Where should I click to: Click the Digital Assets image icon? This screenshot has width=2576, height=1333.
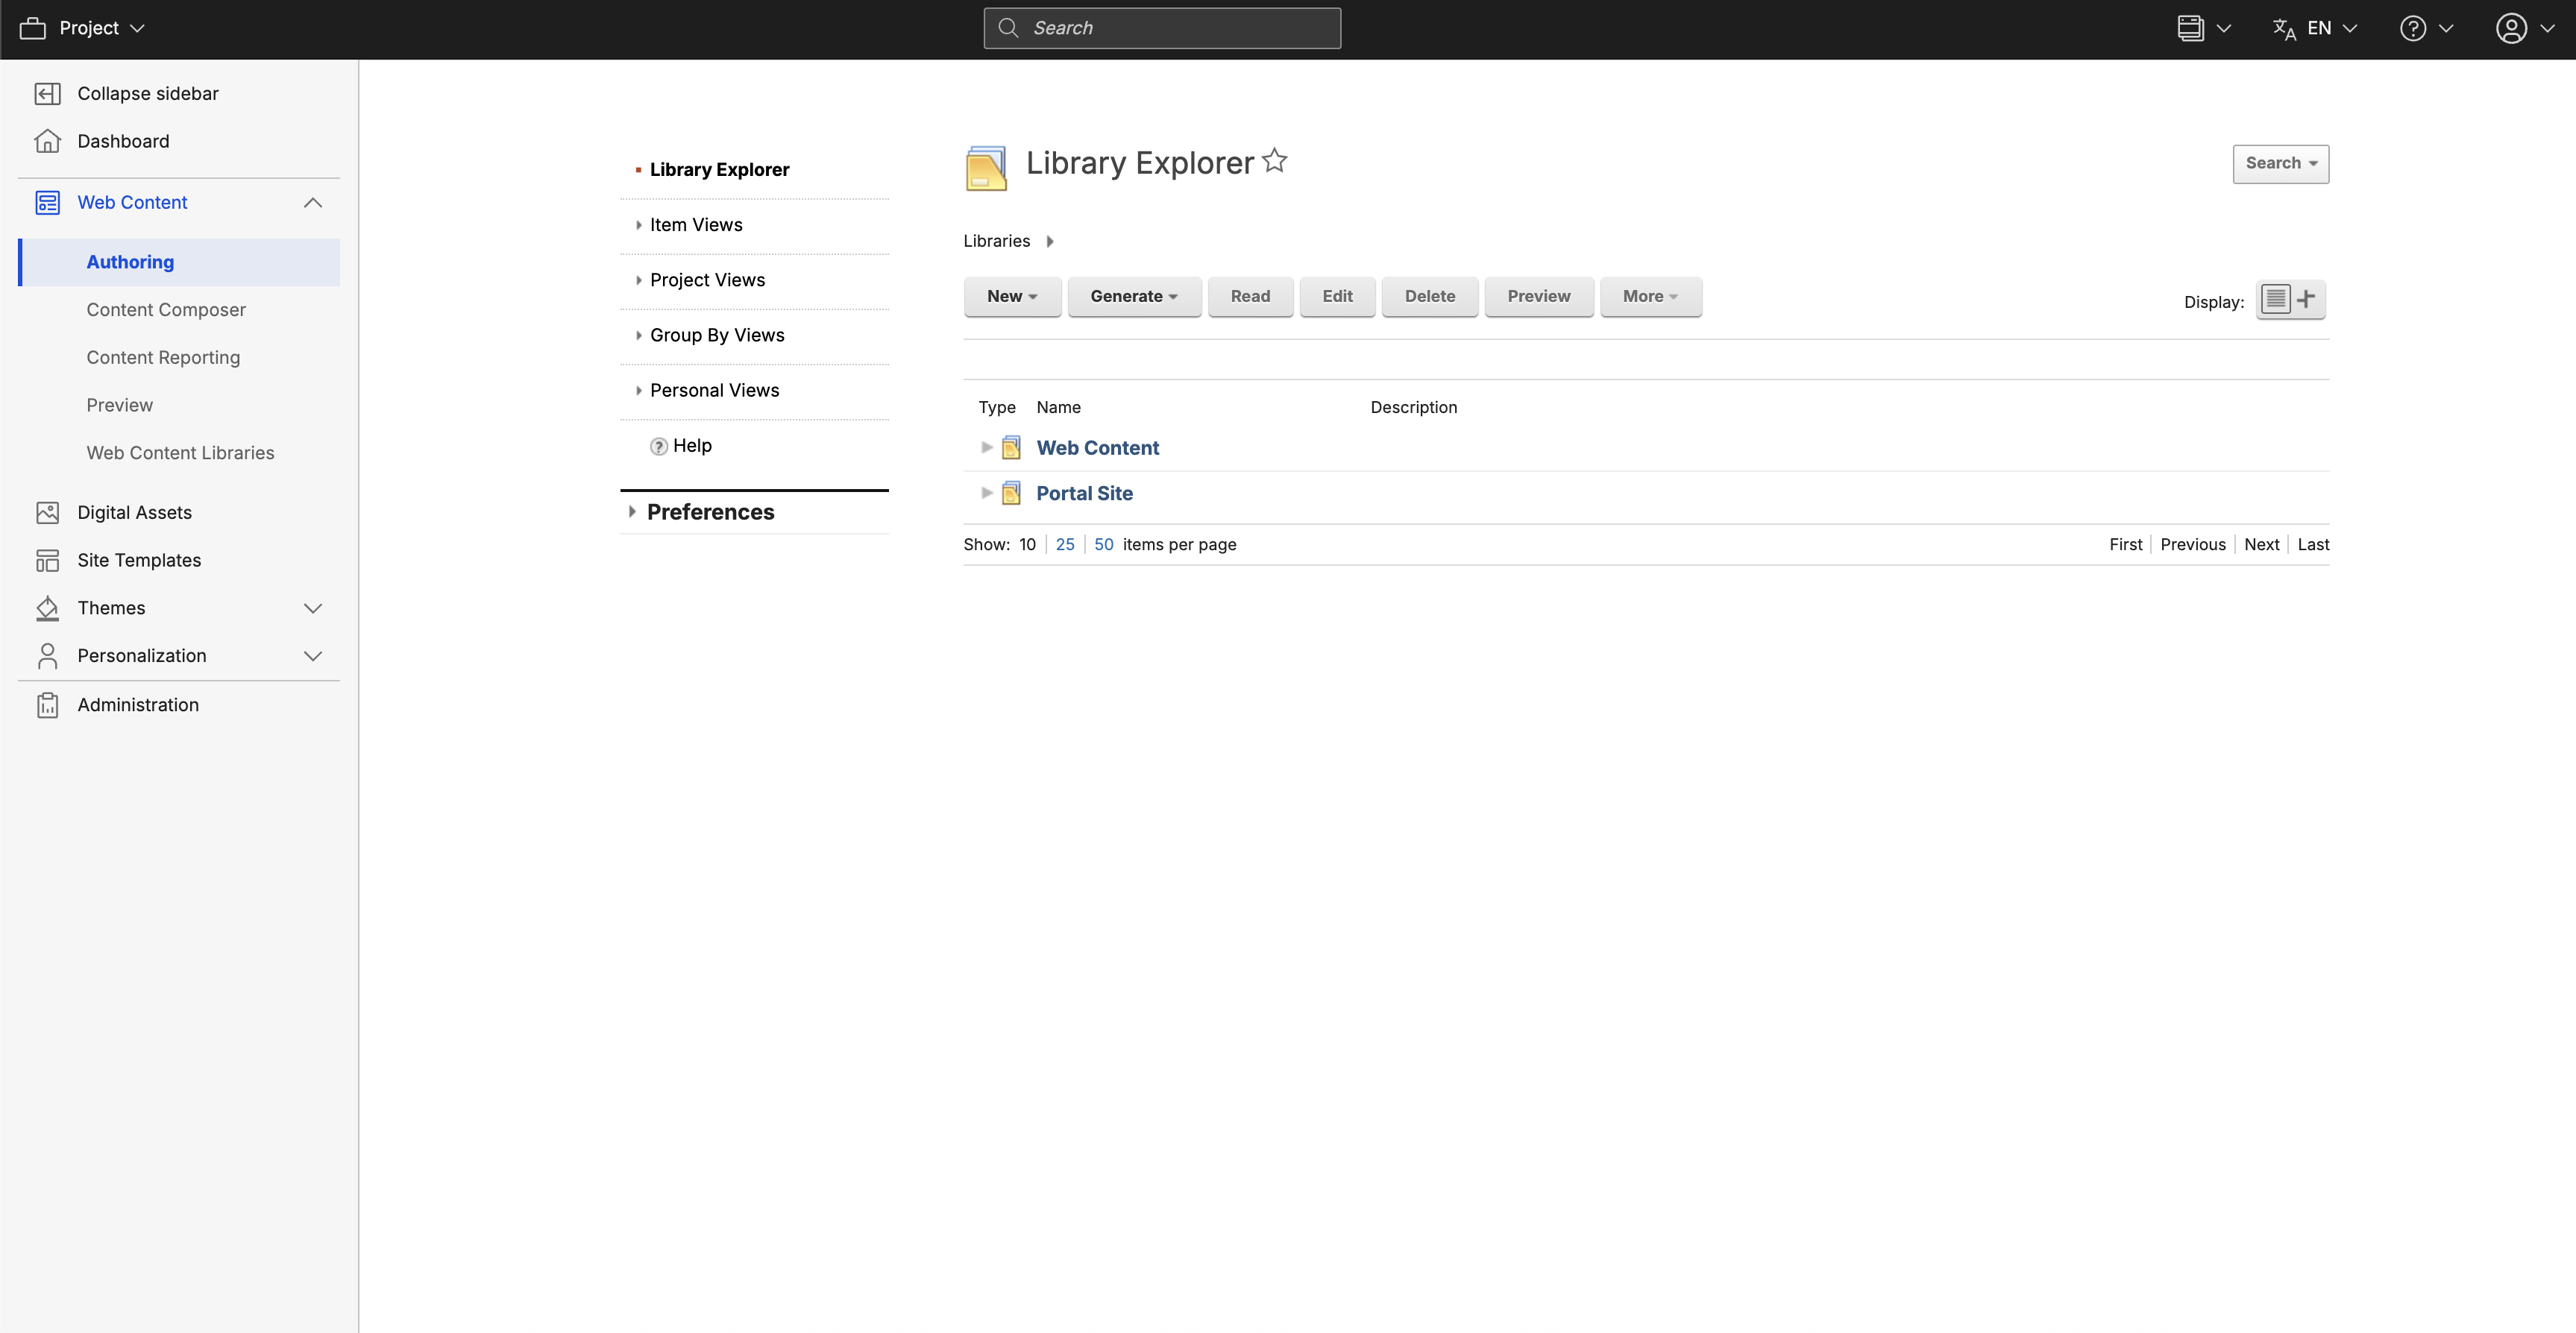(x=47, y=512)
